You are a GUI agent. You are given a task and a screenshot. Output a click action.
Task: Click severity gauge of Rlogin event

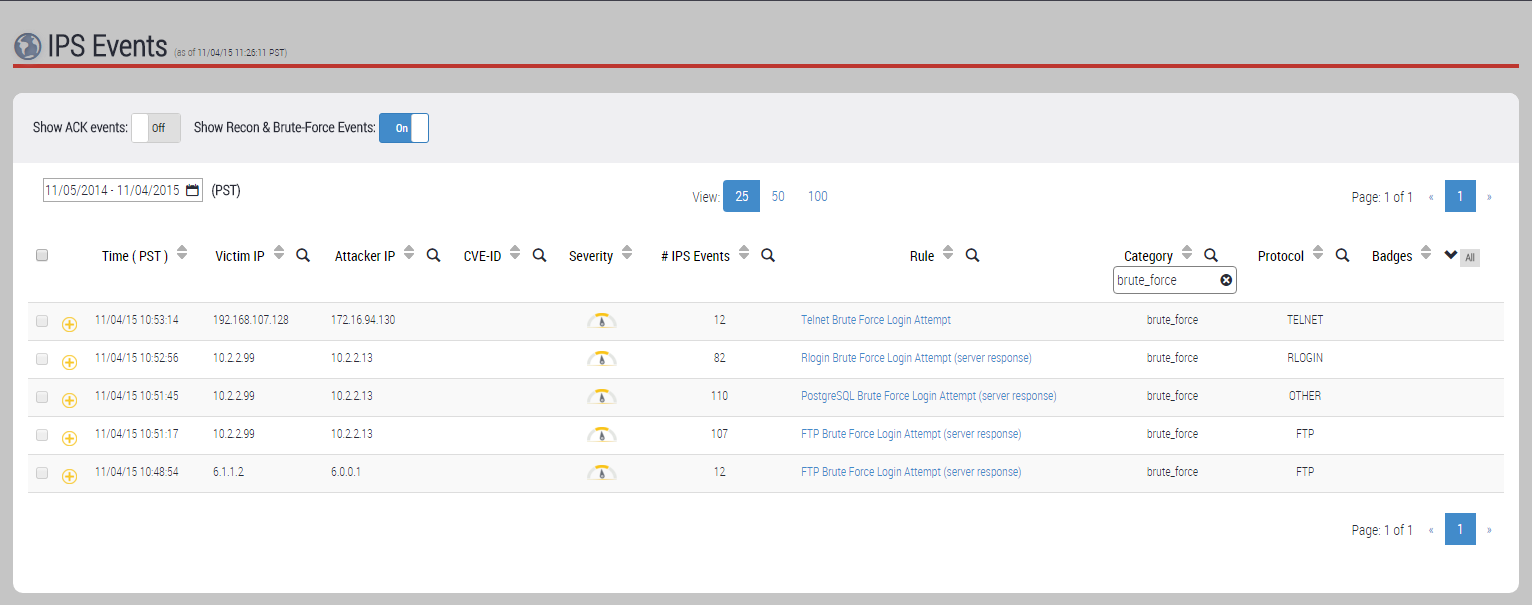tap(601, 358)
